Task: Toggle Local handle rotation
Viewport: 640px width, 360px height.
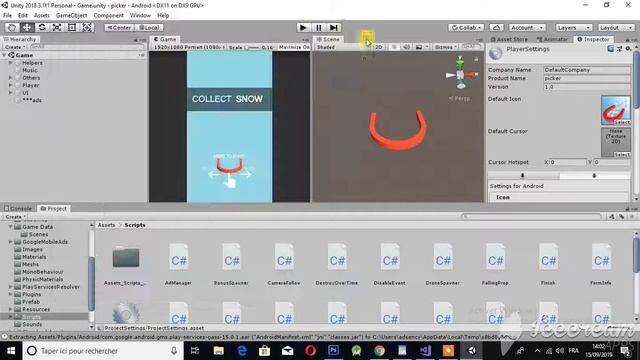Action: tap(149, 27)
